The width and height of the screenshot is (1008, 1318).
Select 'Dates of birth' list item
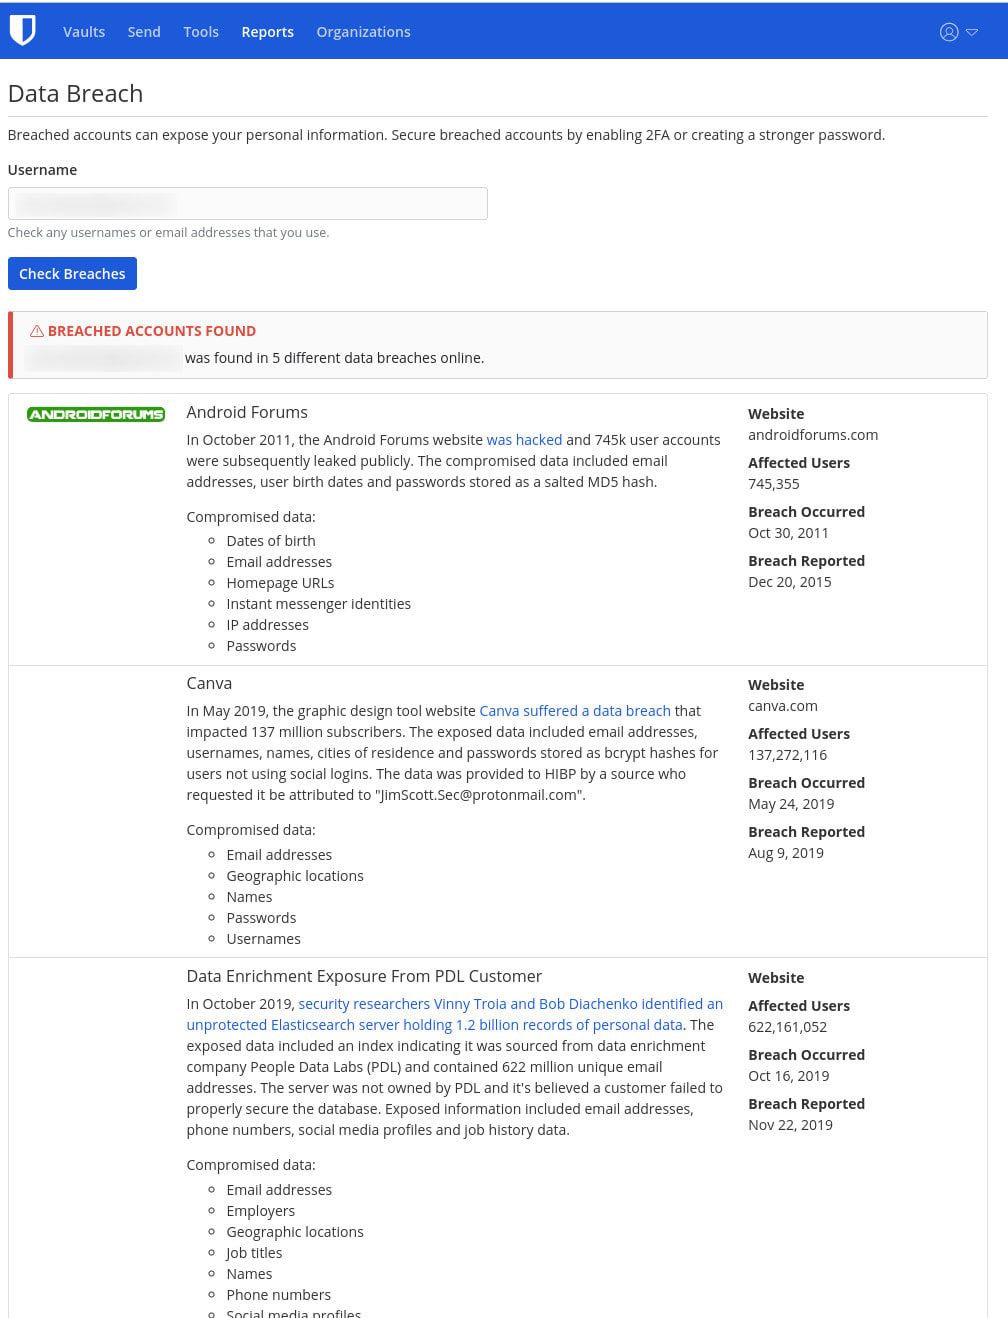271,541
